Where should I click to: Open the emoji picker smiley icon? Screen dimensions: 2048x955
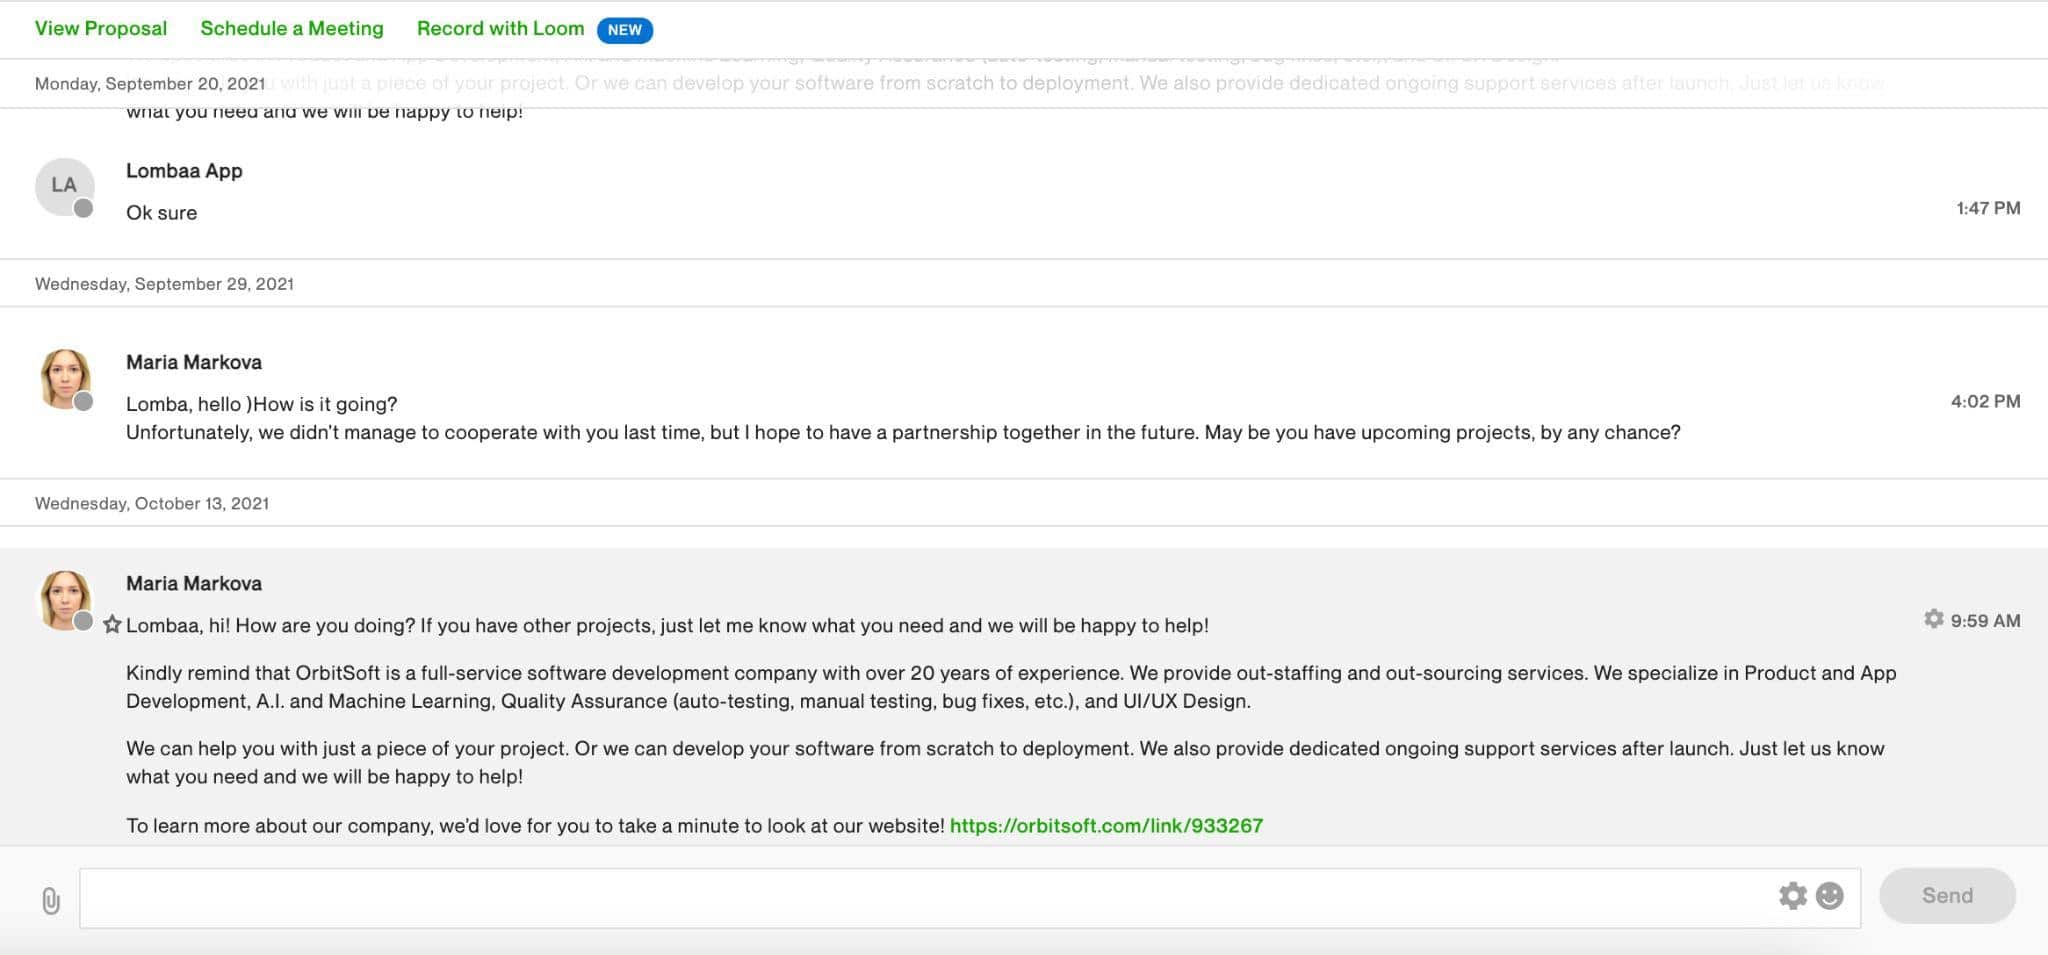tap(1829, 895)
